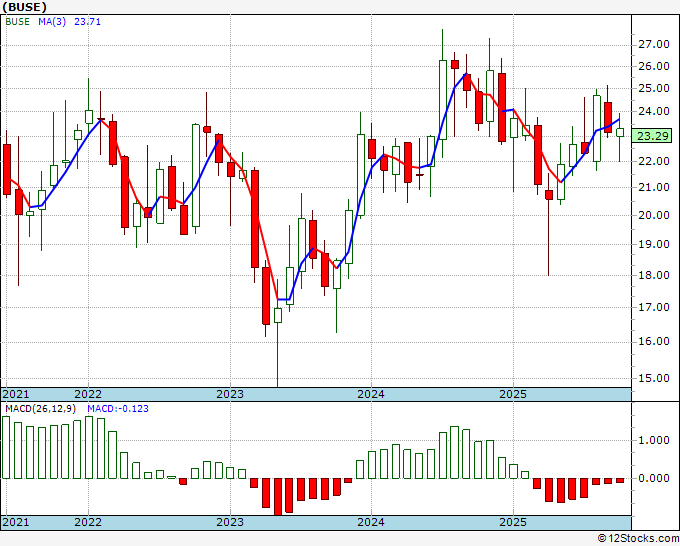Click the MACD:-0.123 value readout
Screen dimensions: 680x546
coord(118,409)
